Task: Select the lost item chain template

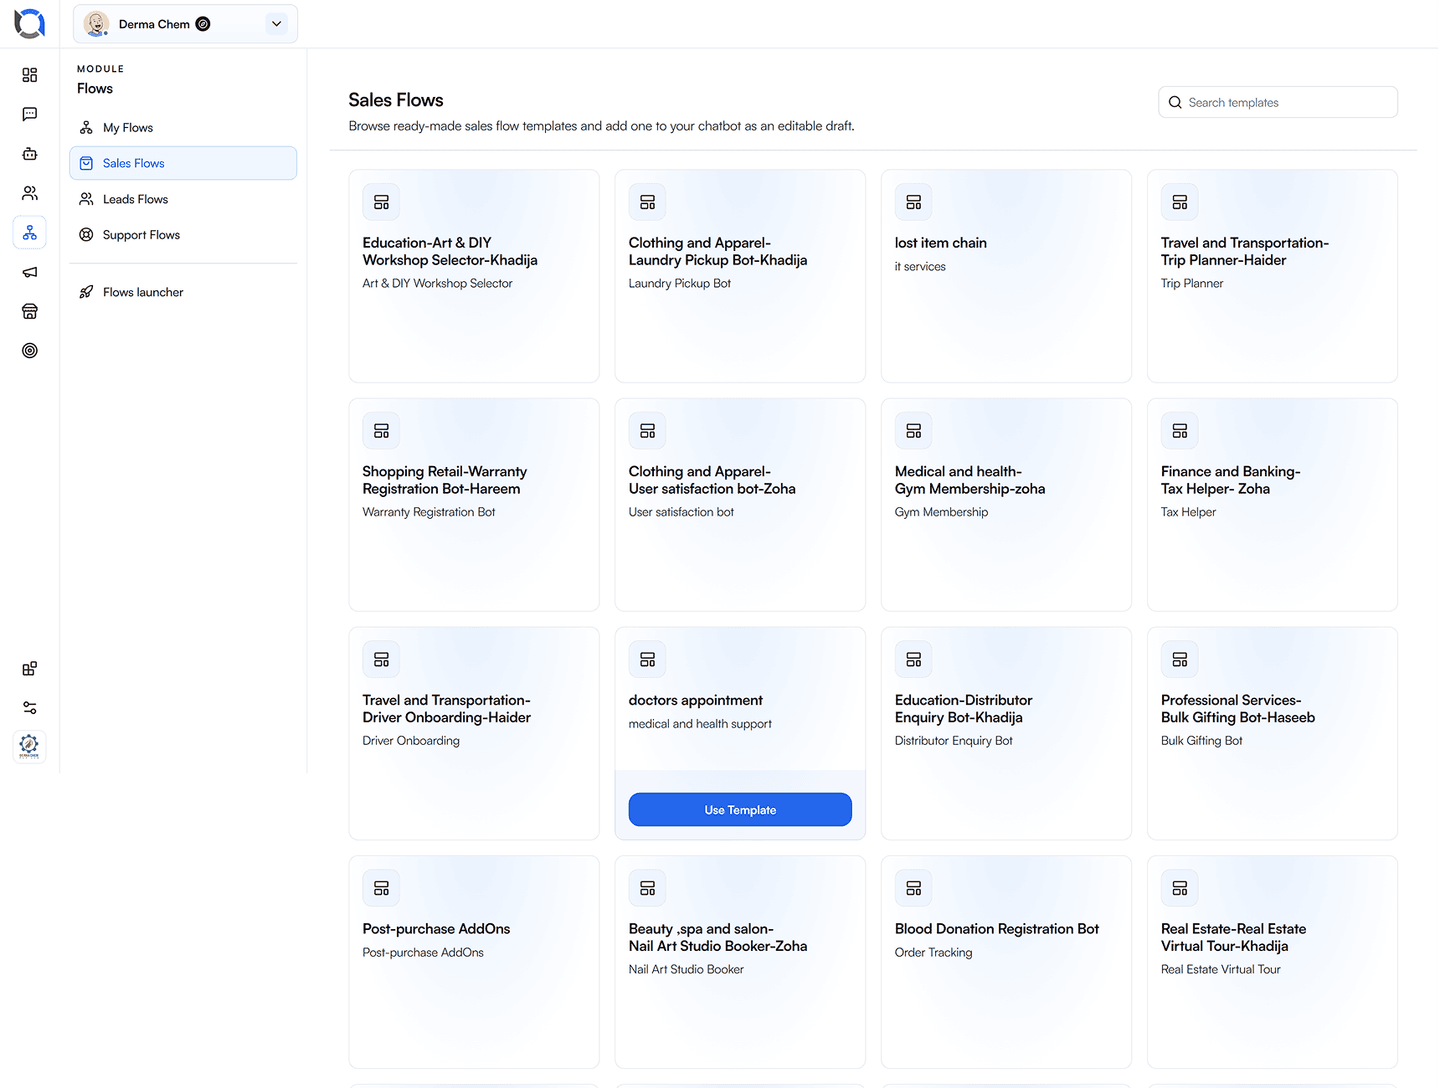Action: click(1006, 276)
